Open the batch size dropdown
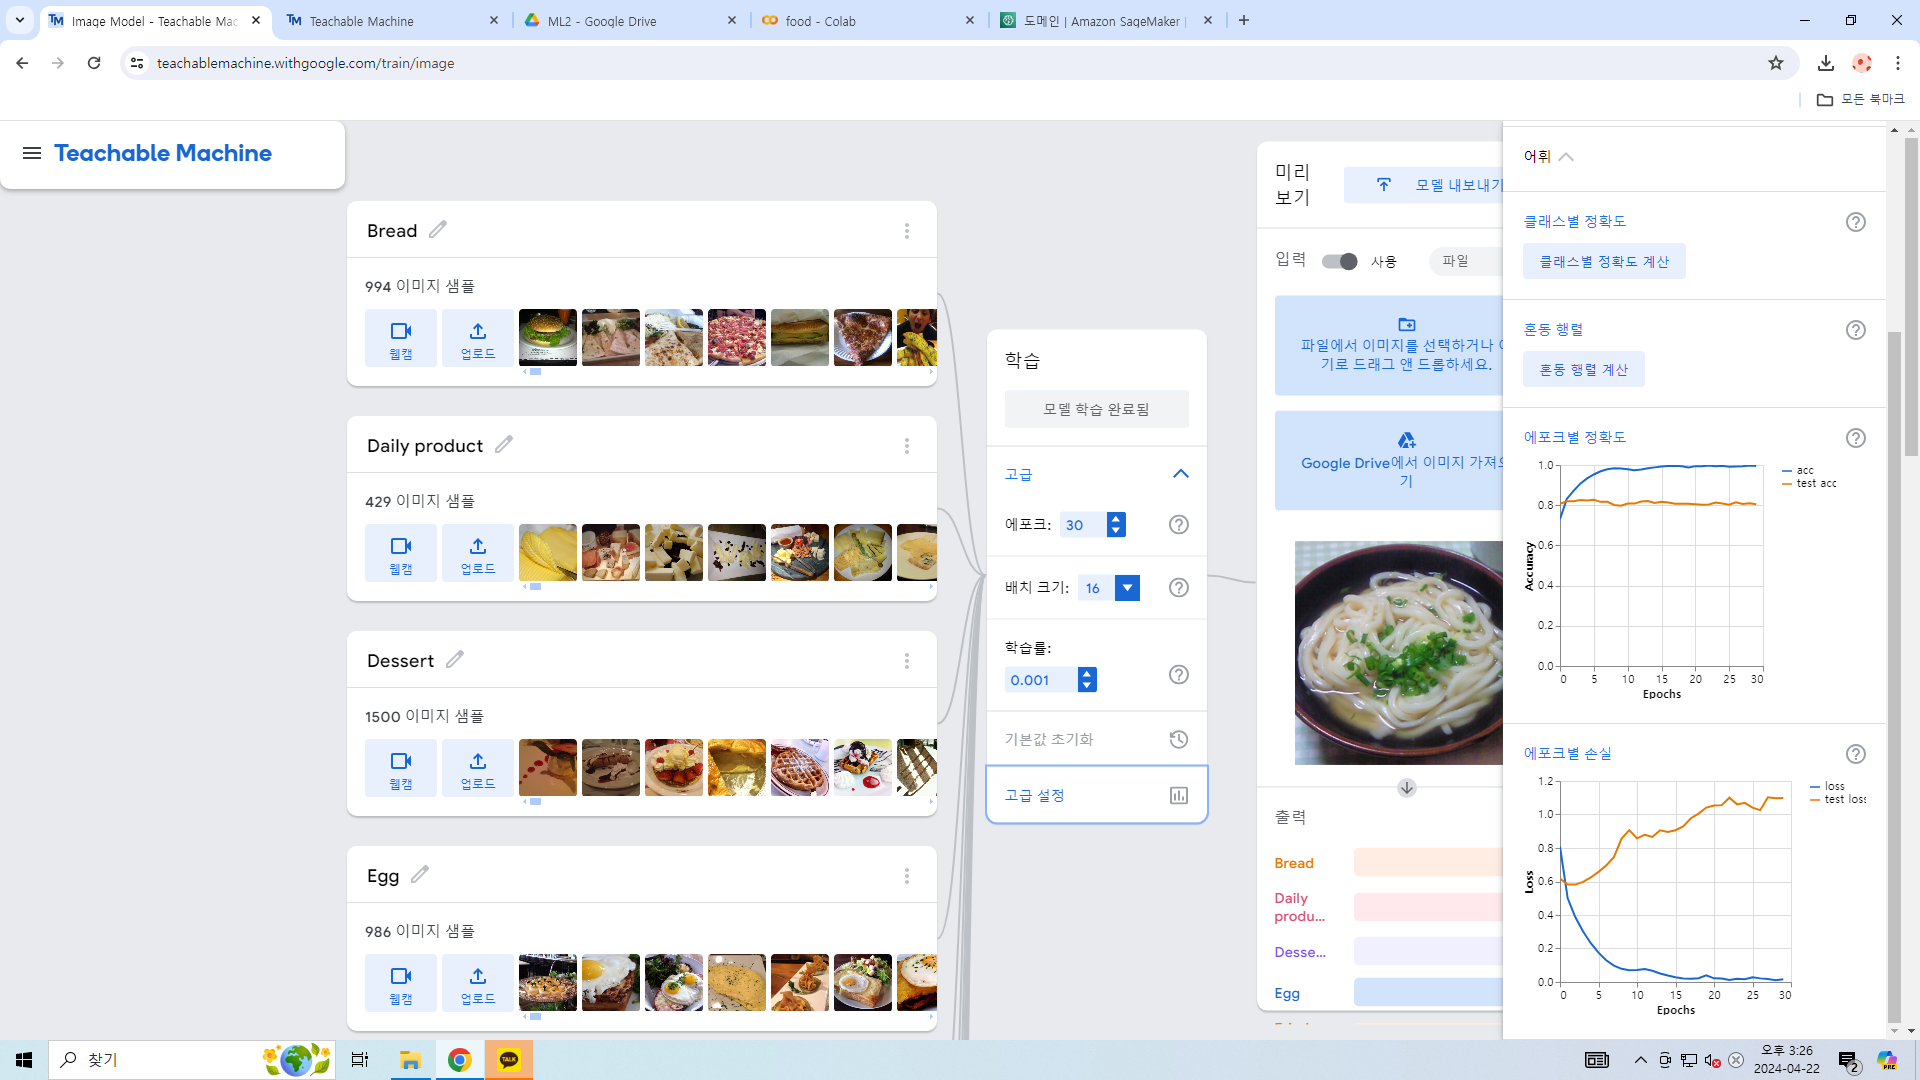This screenshot has width=1920, height=1080. click(1127, 588)
